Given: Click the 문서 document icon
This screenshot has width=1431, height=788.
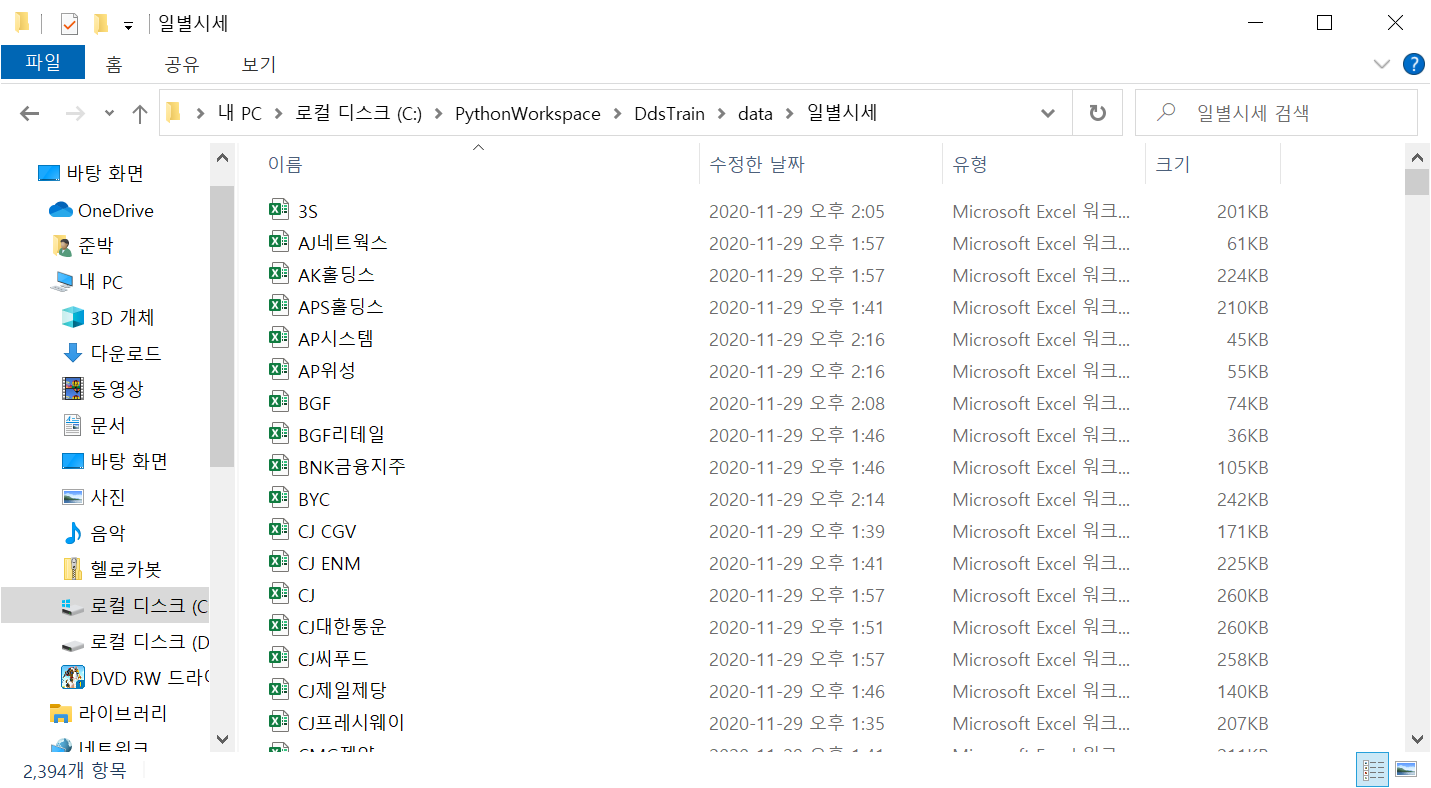Looking at the screenshot, I should [73, 425].
